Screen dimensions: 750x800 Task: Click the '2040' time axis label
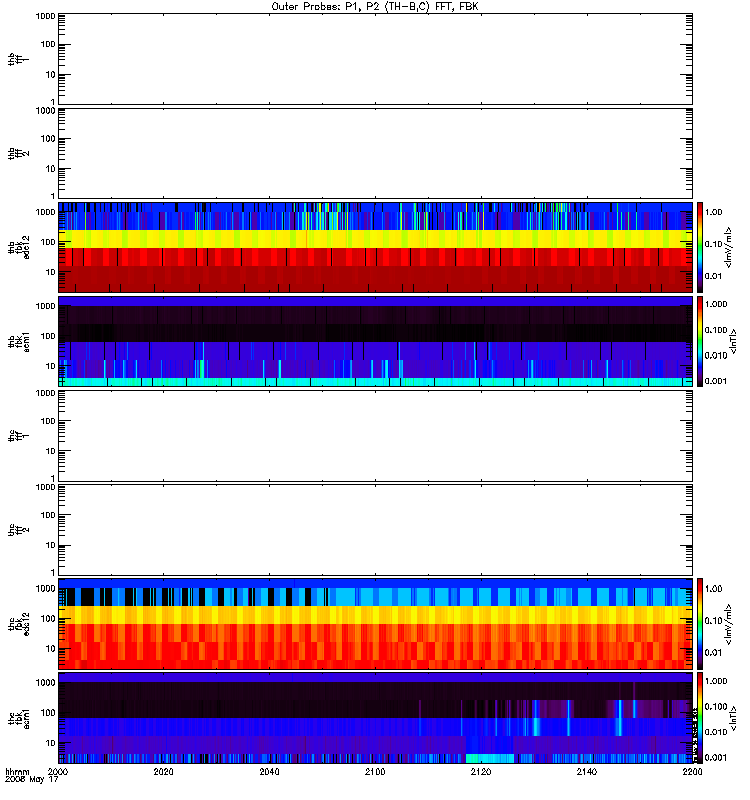tap(269, 771)
